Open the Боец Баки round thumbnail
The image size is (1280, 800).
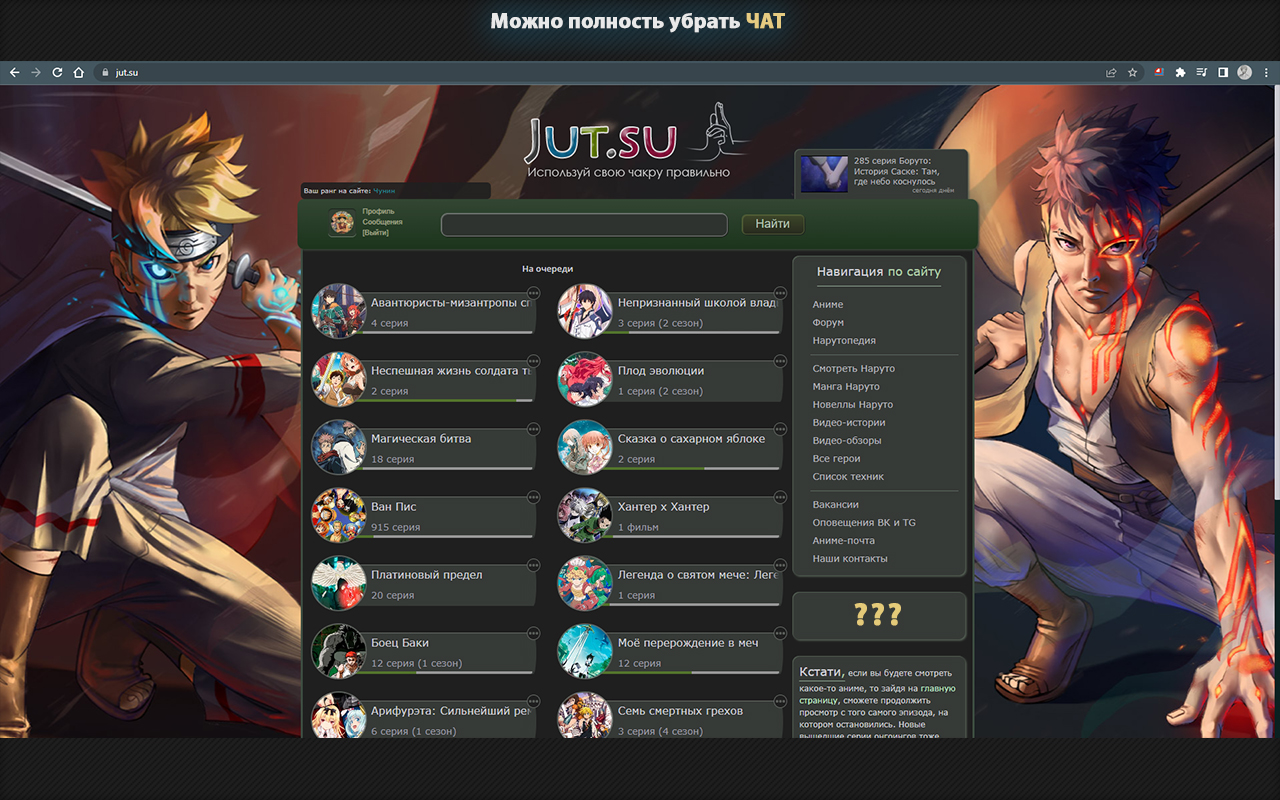coord(339,651)
